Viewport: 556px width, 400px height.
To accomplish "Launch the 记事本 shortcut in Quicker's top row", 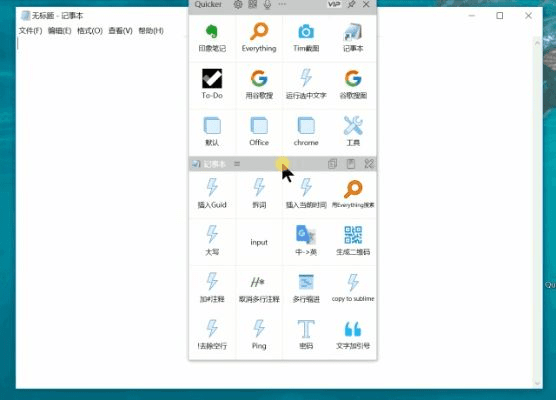I will (353, 38).
